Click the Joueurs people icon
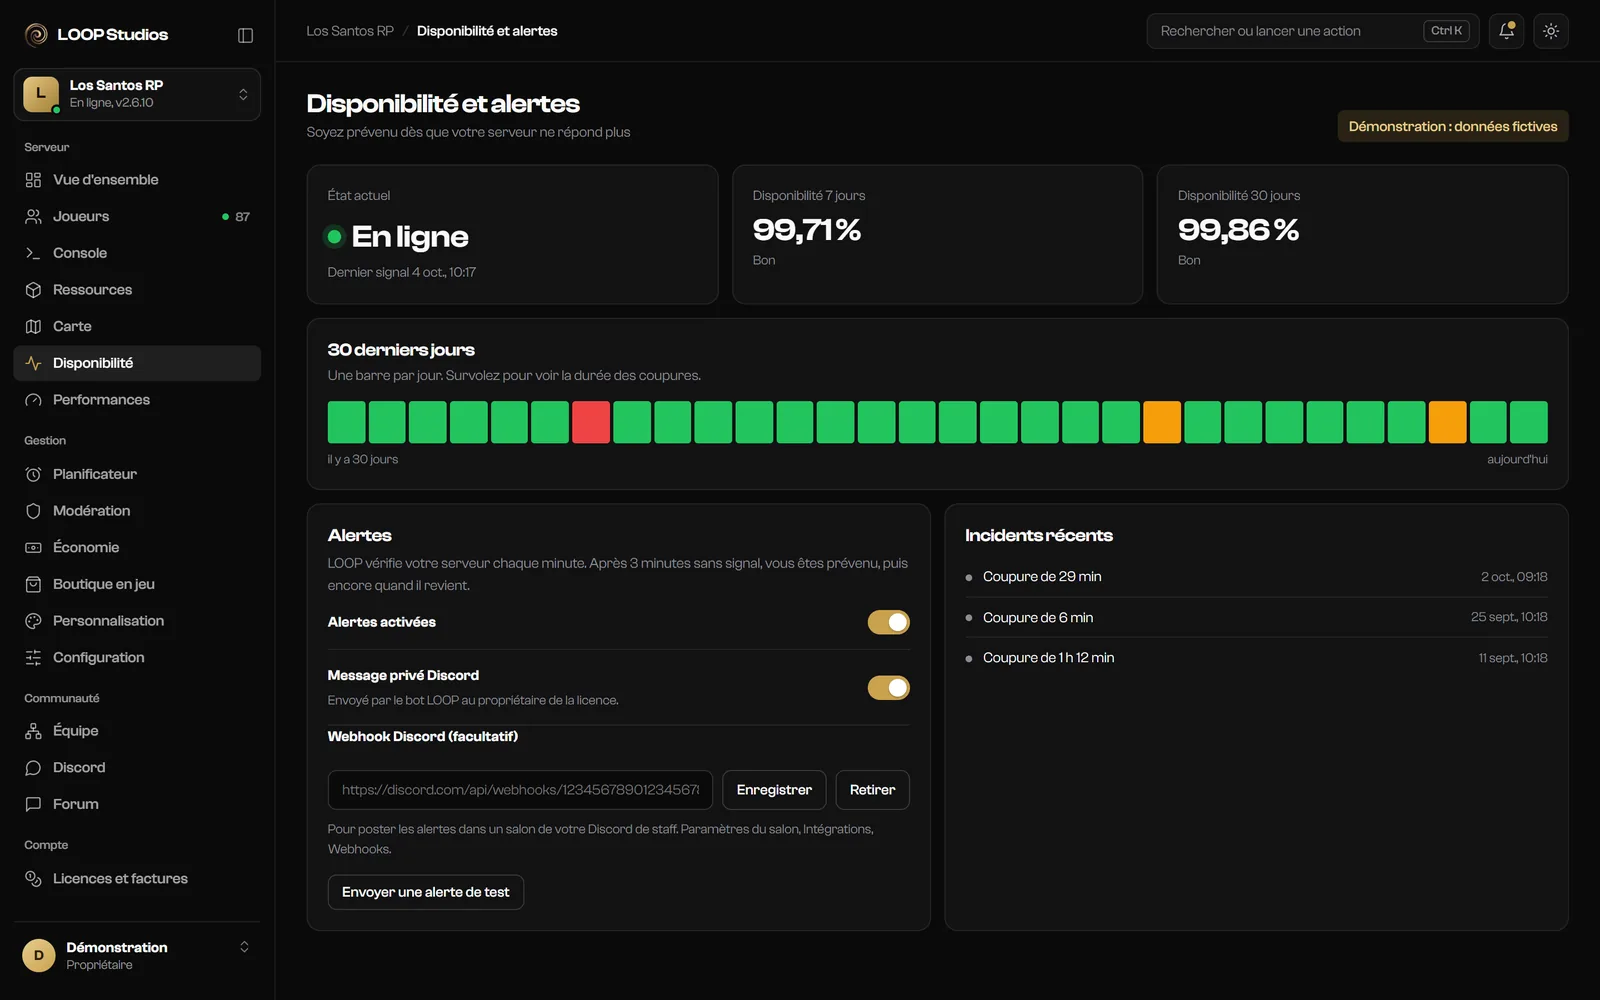Image resolution: width=1600 pixels, height=1000 pixels. (33, 216)
